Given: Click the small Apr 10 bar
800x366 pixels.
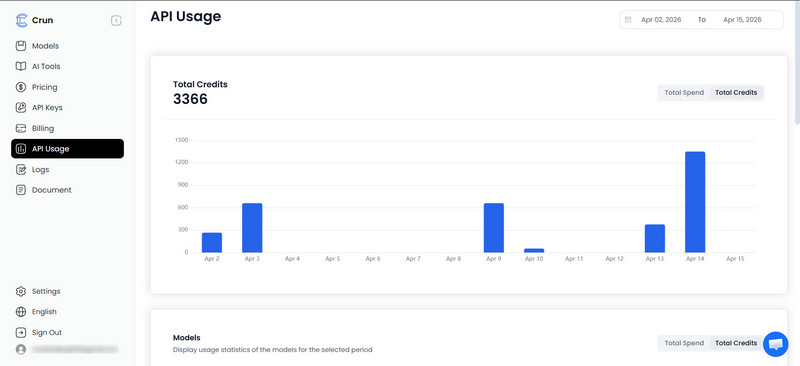Looking at the screenshot, I should click(534, 250).
